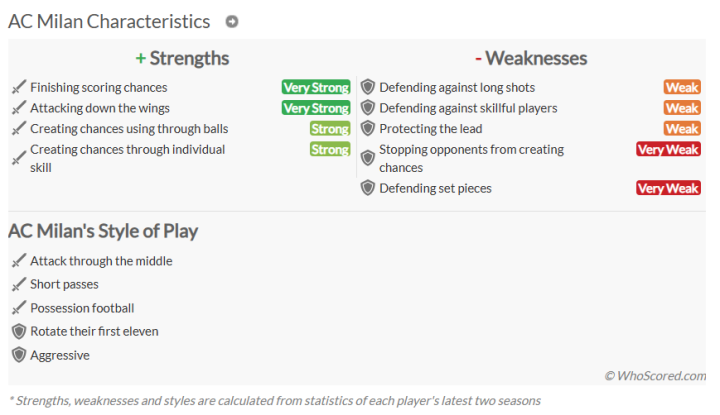The height and width of the screenshot is (415, 720).
Task: Click Stopping opponents from creating chances
Action: pos(471,158)
